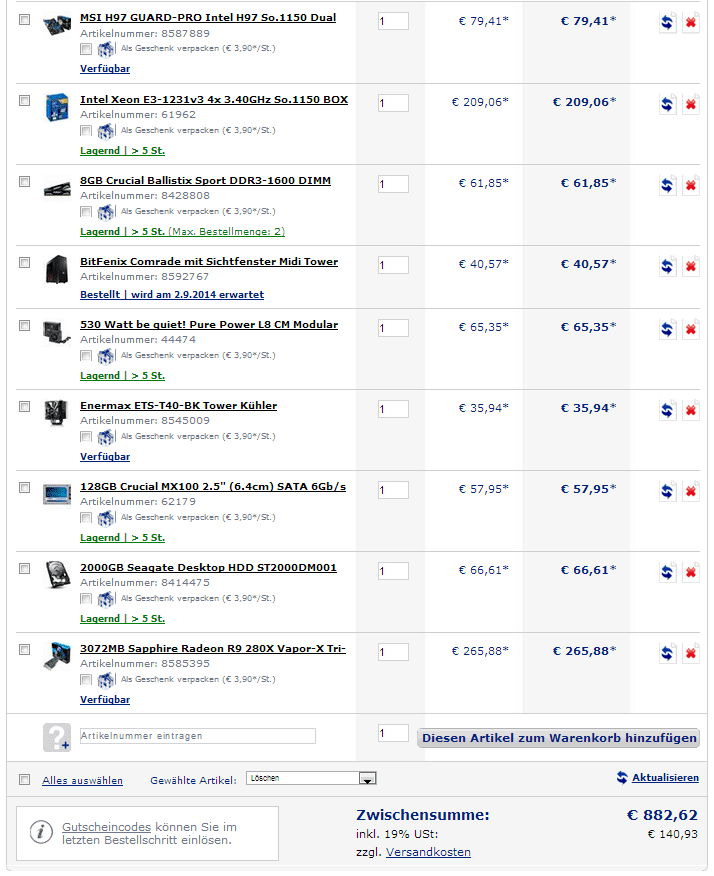Open the Versandkosten link
The image size is (714, 876).
tap(428, 853)
